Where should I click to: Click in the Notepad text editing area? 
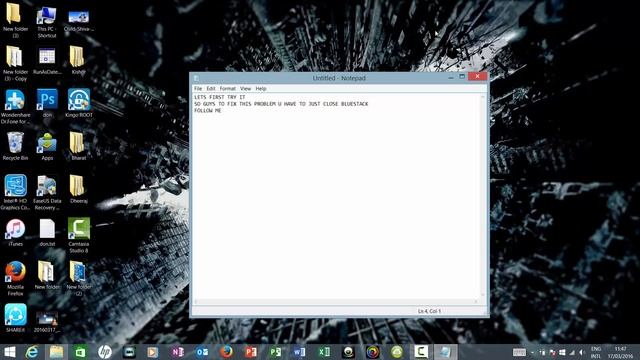click(336, 196)
